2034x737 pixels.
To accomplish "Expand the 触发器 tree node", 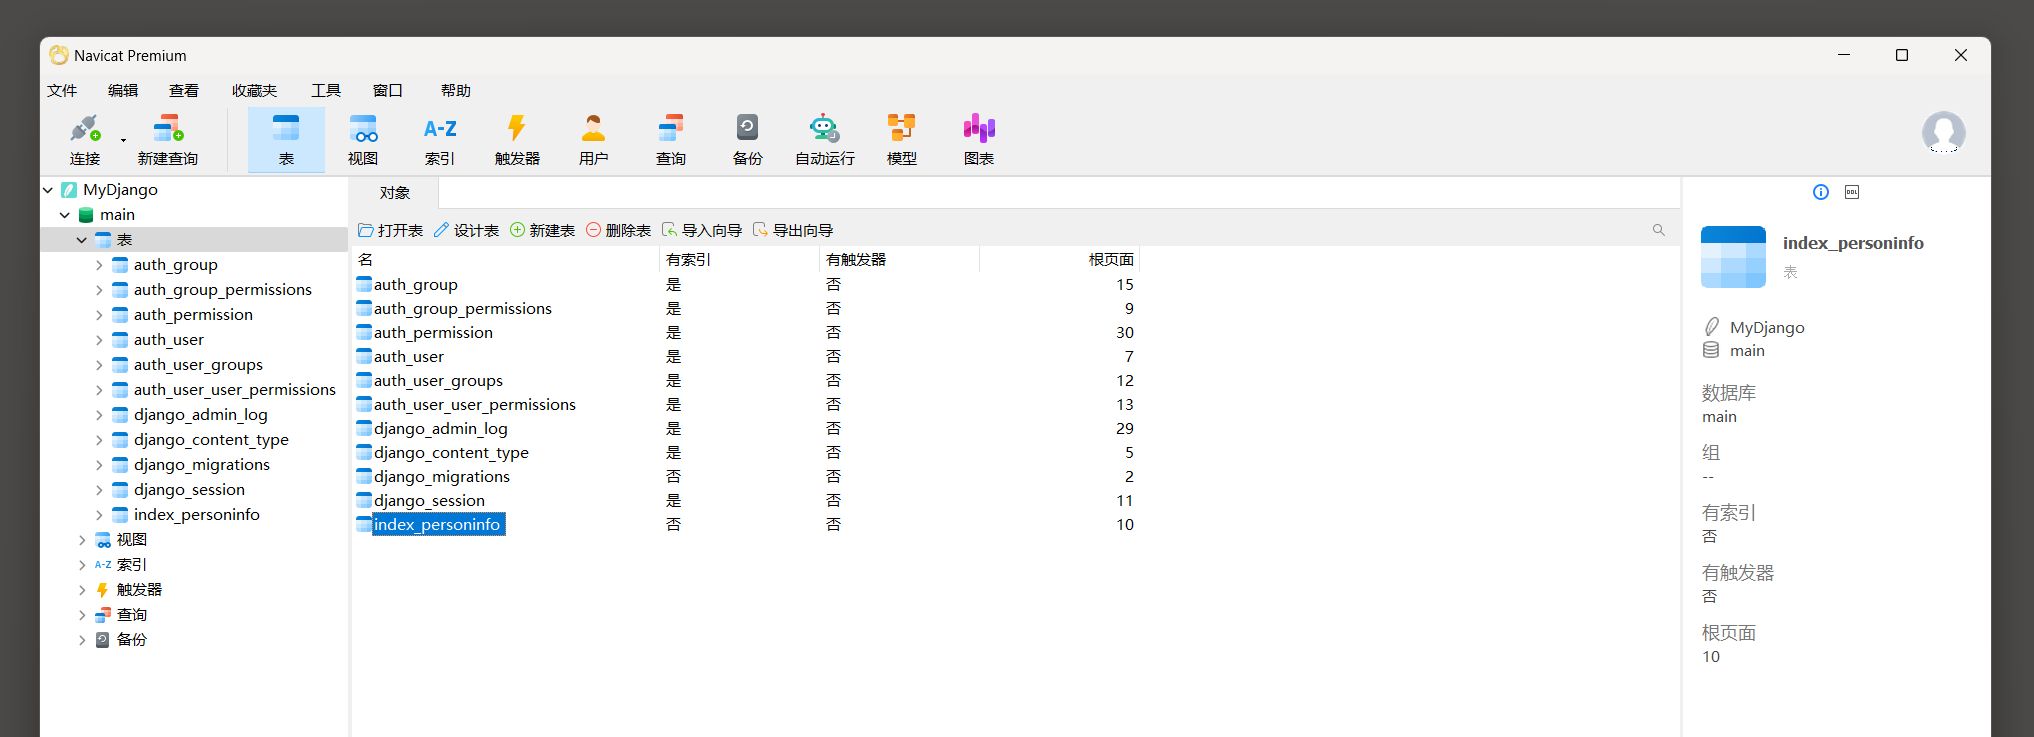I will coord(82,590).
